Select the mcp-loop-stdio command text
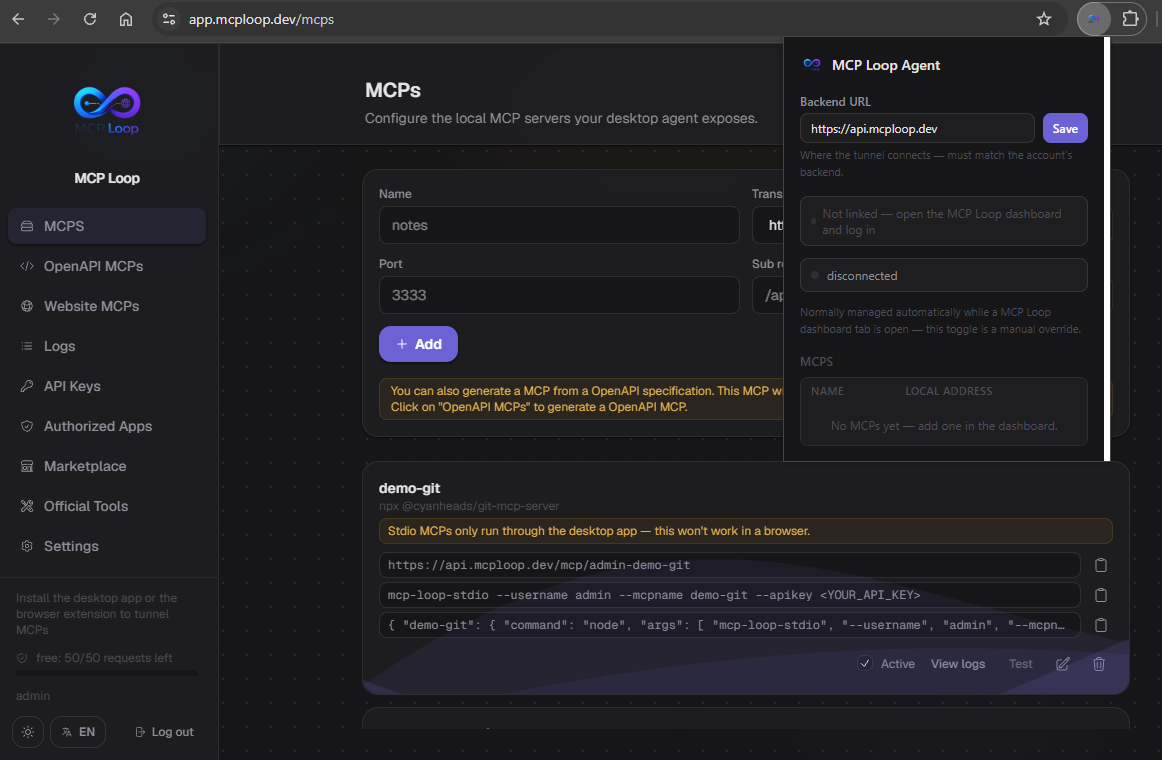The width and height of the screenshot is (1162, 760). [x=654, y=595]
